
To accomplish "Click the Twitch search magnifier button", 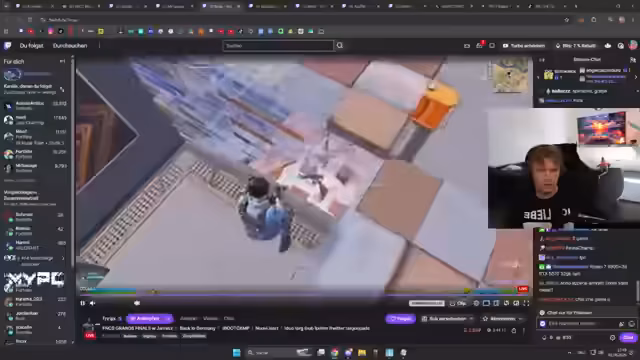I will pyautogui.click(x=340, y=46).
